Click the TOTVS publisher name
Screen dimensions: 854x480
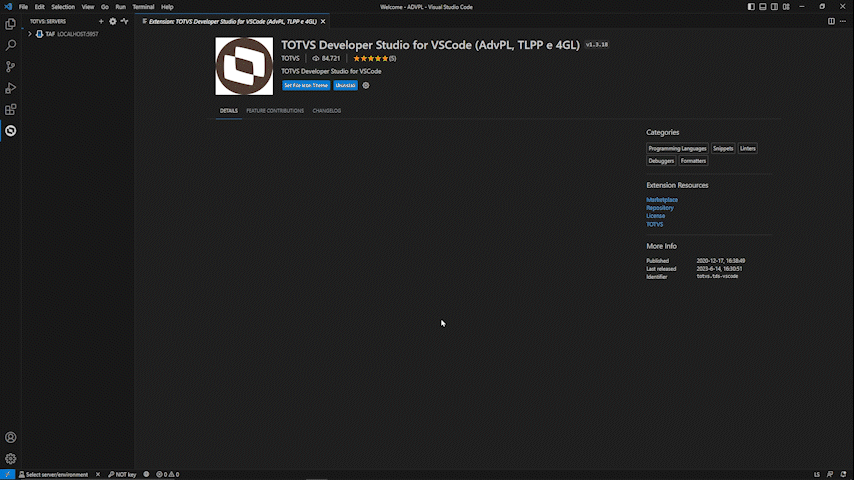(290, 58)
